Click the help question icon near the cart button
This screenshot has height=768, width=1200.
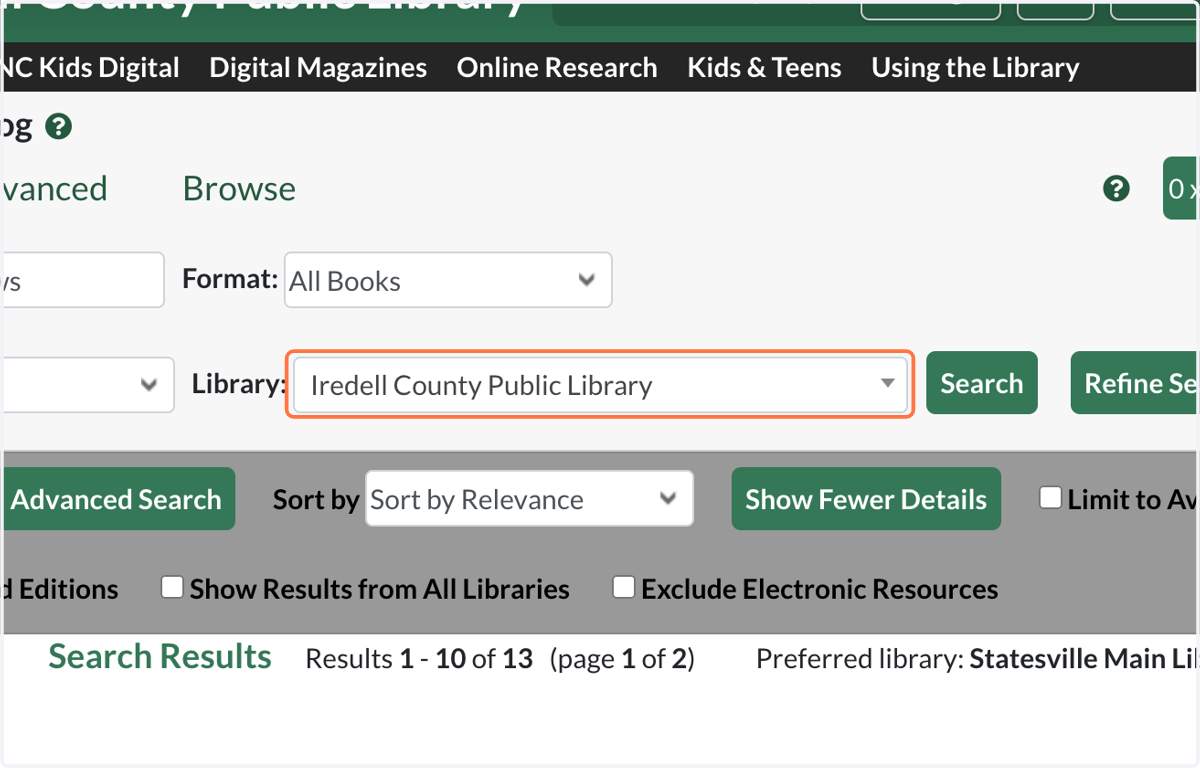pyautogui.click(x=1116, y=188)
